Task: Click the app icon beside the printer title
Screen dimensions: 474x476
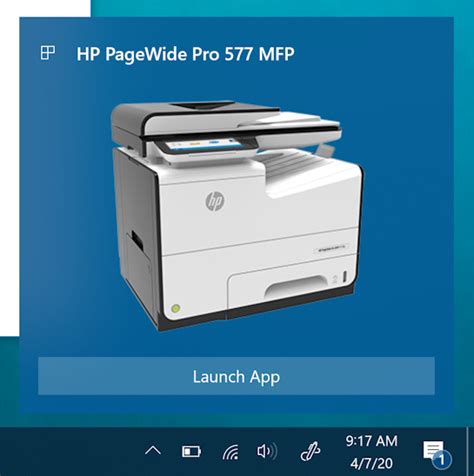Action: pos(48,53)
